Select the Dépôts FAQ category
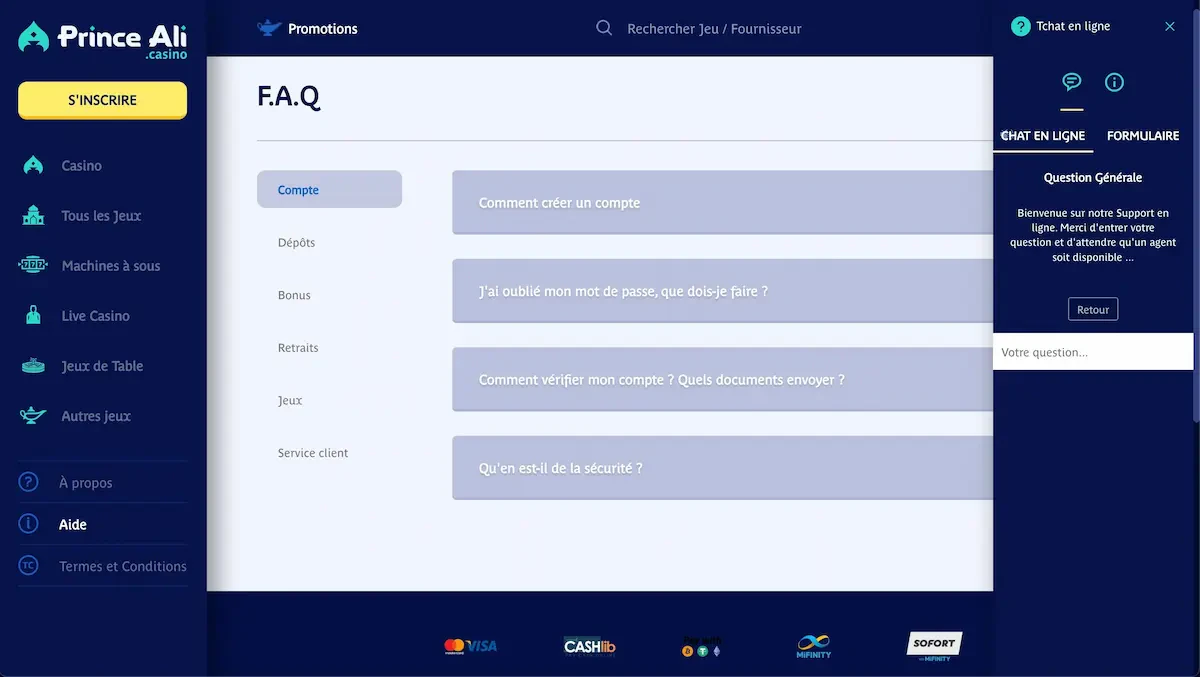This screenshot has height=677, width=1200. pos(297,243)
